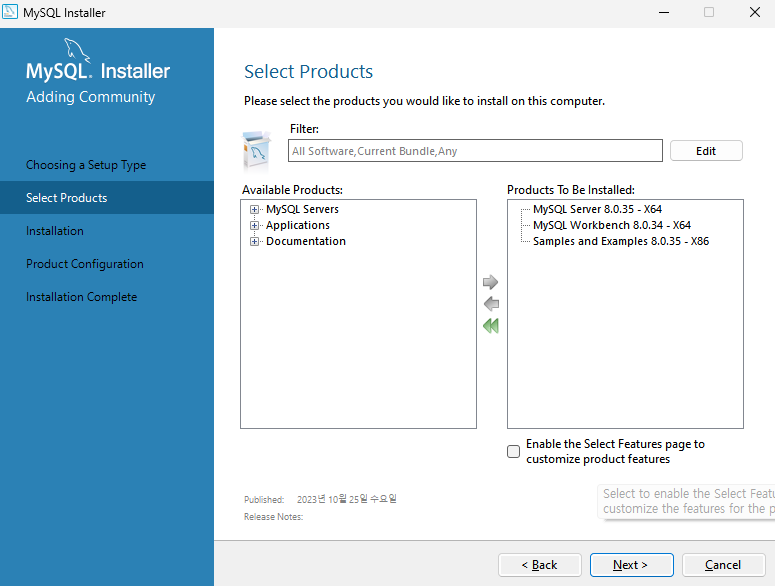The width and height of the screenshot is (775, 586).
Task: Click the left arrow to remove product
Action: point(491,303)
